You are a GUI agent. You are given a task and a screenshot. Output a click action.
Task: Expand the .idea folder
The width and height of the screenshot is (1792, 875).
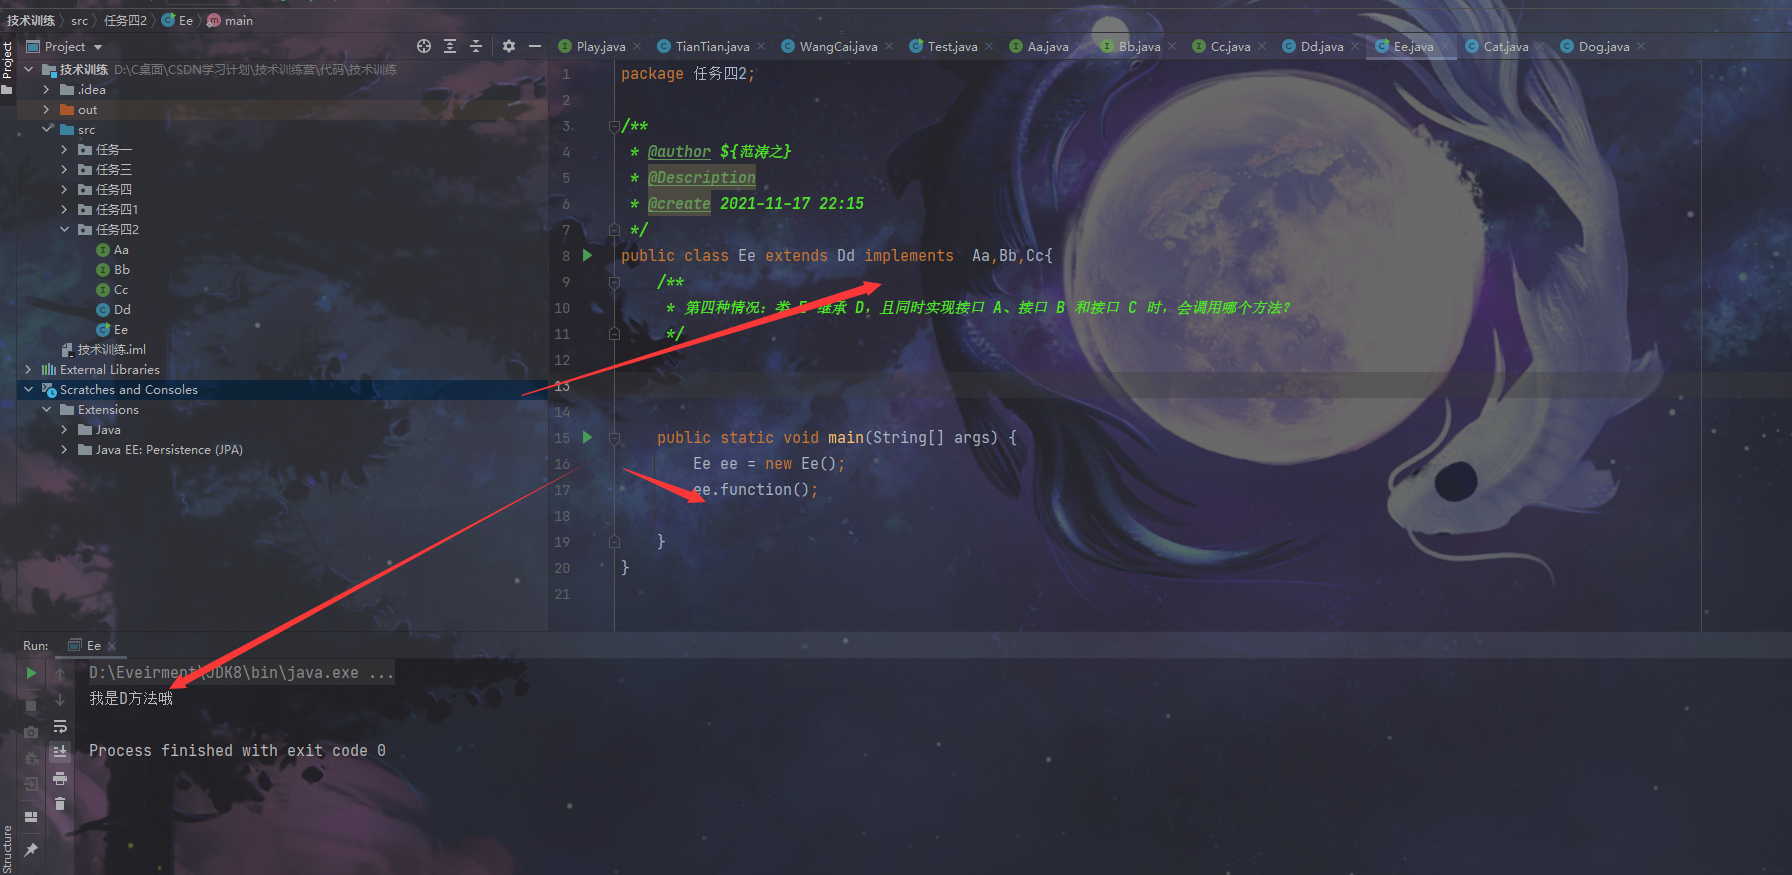click(46, 89)
